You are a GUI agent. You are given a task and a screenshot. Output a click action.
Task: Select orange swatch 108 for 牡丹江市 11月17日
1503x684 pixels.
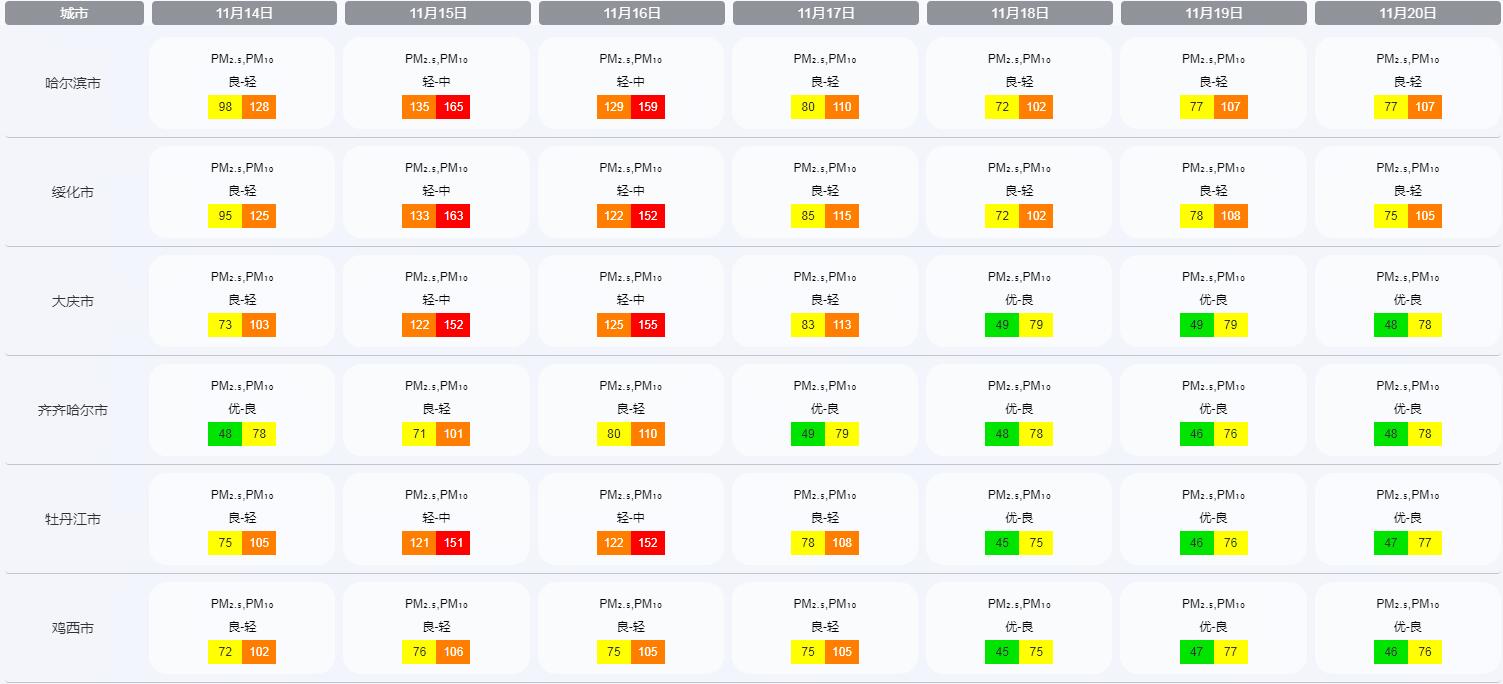pos(842,543)
